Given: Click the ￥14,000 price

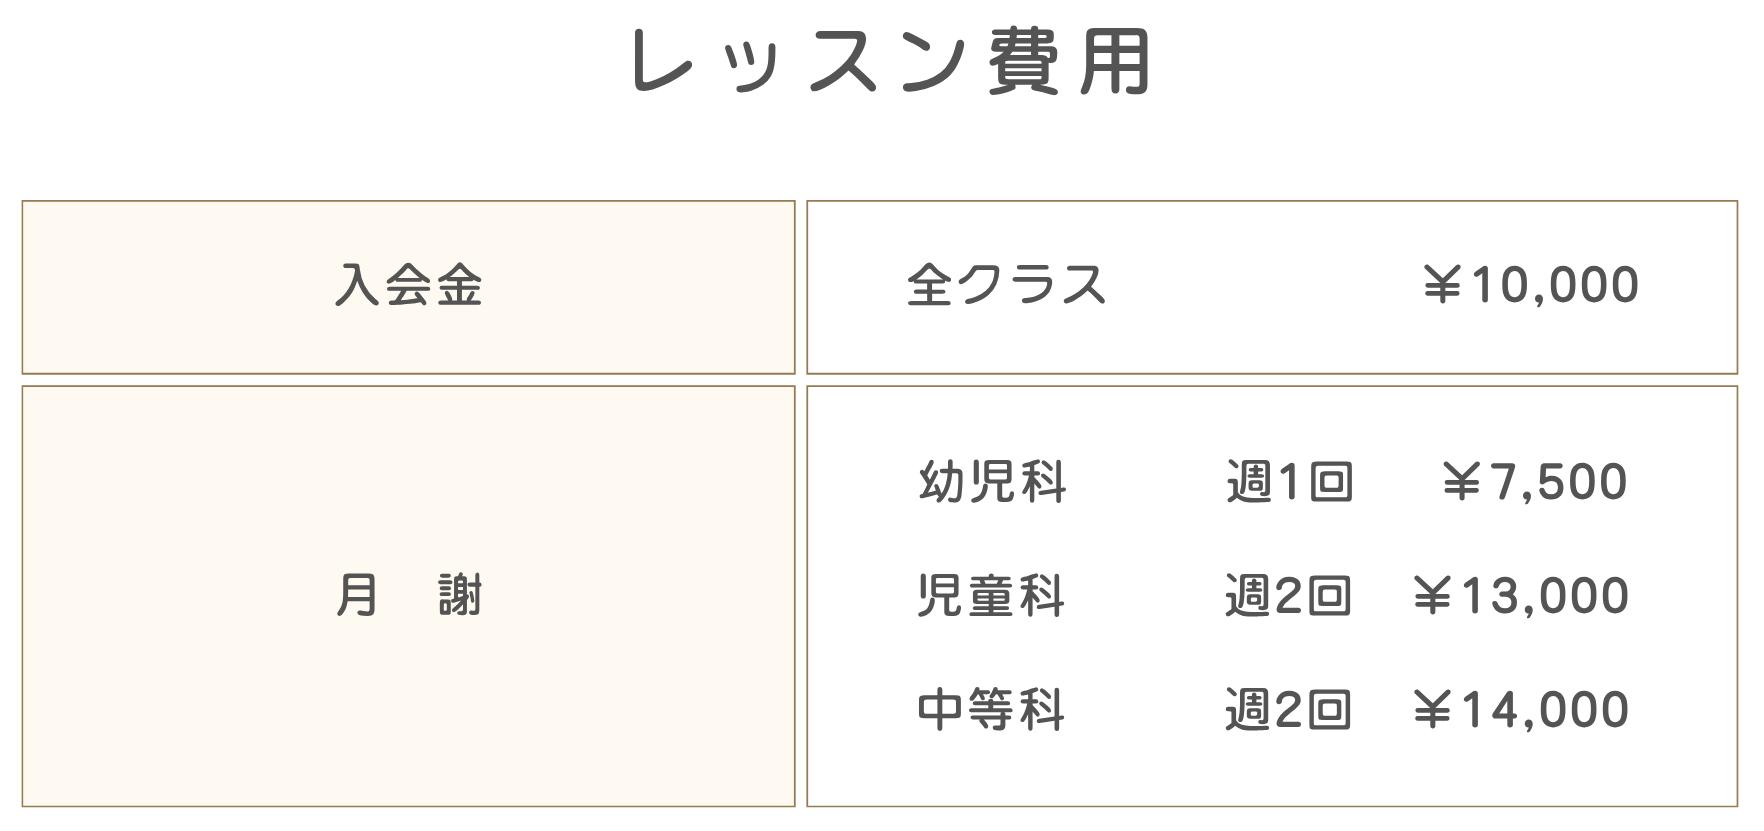Looking at the screenshot, I should [x=1520, y=710].
